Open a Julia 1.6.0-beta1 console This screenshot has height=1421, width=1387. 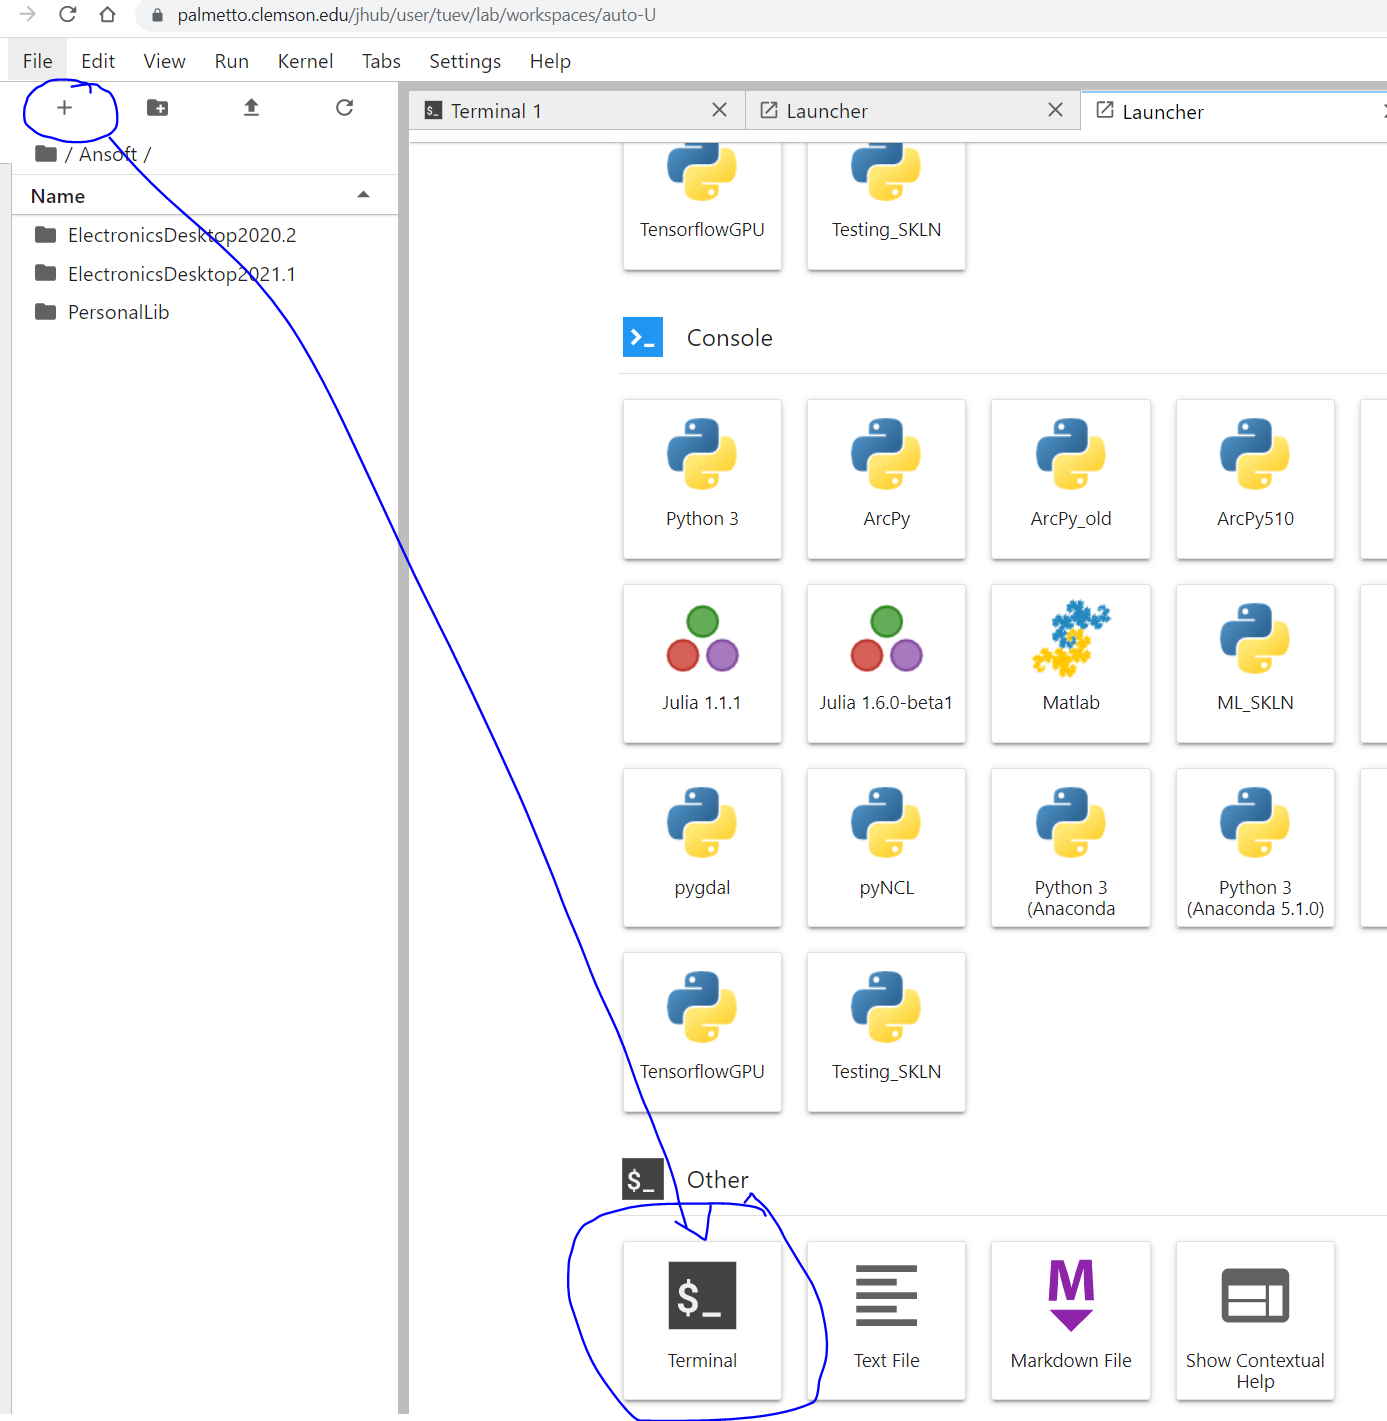(x=886, y=663)
